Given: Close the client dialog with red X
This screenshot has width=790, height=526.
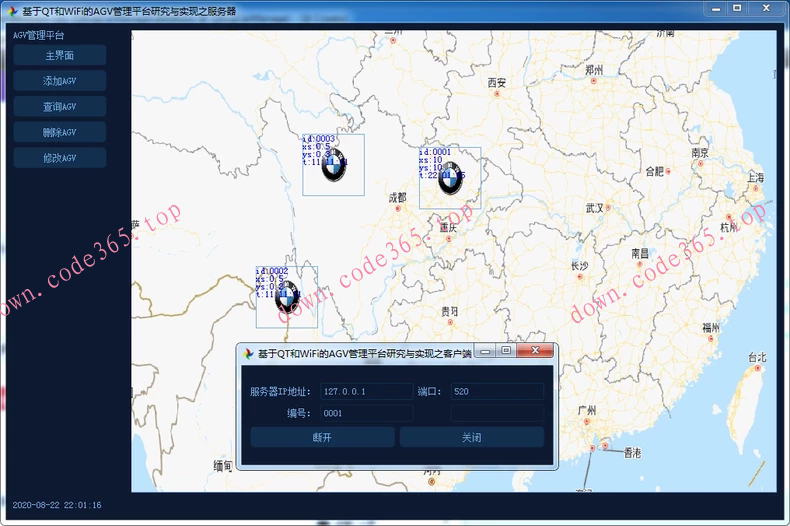Looking at the screenshot, I should pos(536,351).
